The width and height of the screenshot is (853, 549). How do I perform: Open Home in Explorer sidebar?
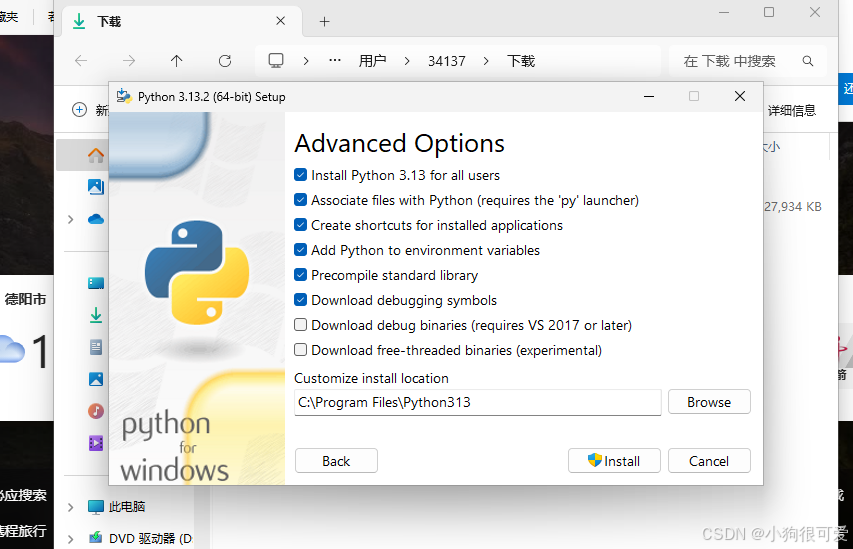click(x=96, y=156)
